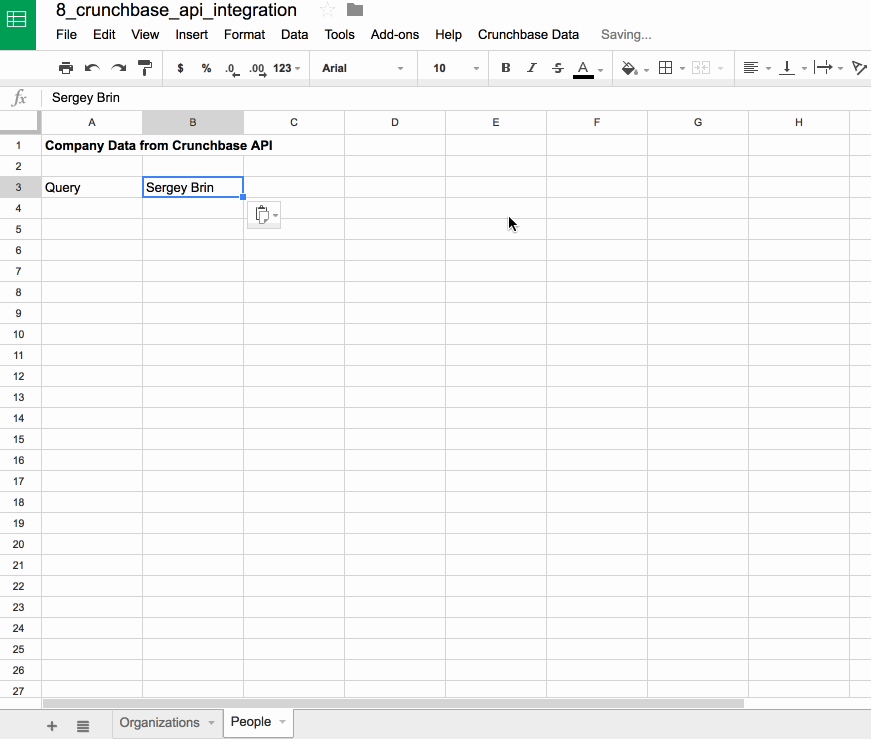Select column B header
The height and width of the screenshot is (739, 871).
193,122
